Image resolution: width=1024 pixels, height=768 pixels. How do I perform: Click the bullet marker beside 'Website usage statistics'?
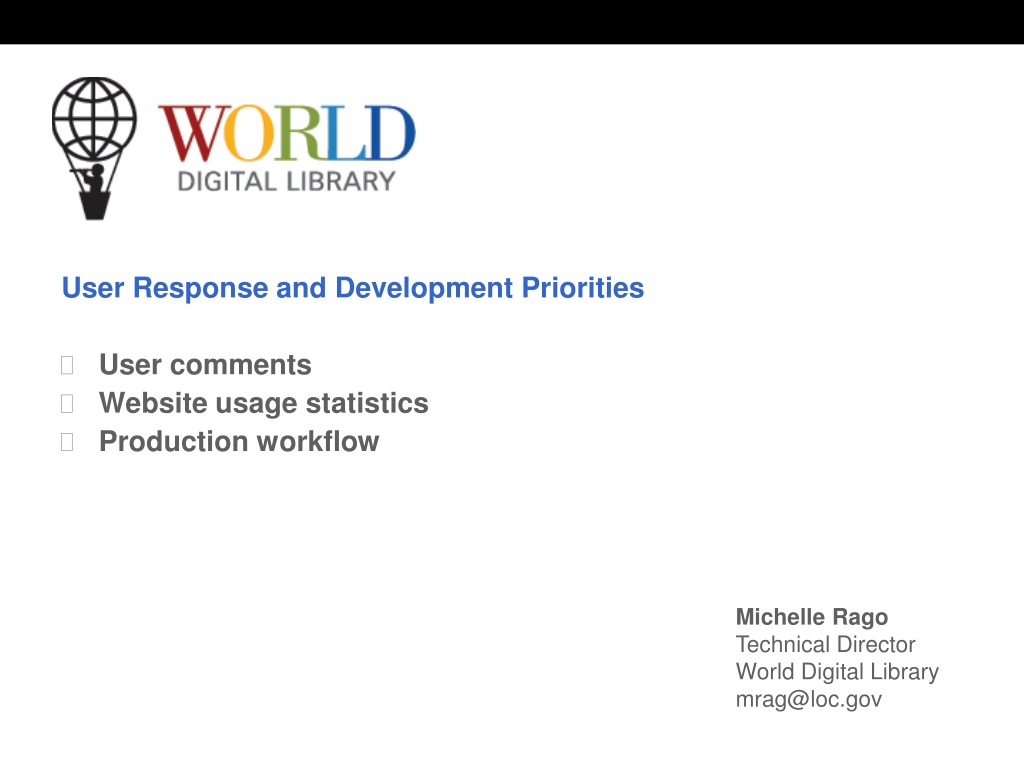coord(67,404)
